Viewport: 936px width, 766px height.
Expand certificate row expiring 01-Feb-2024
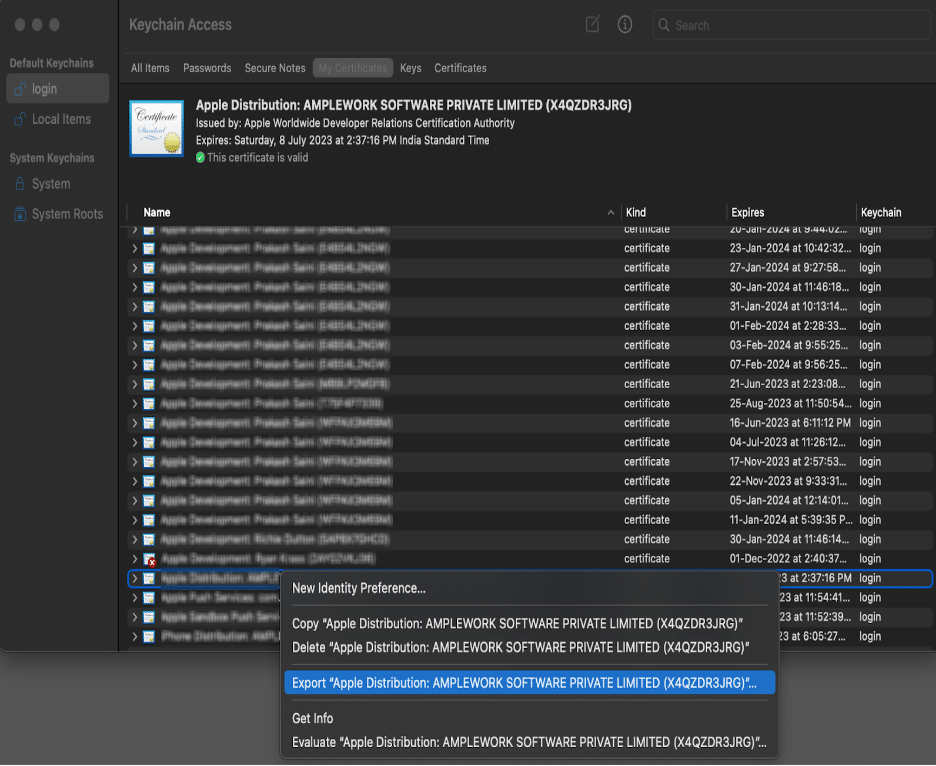click(134, 326)
